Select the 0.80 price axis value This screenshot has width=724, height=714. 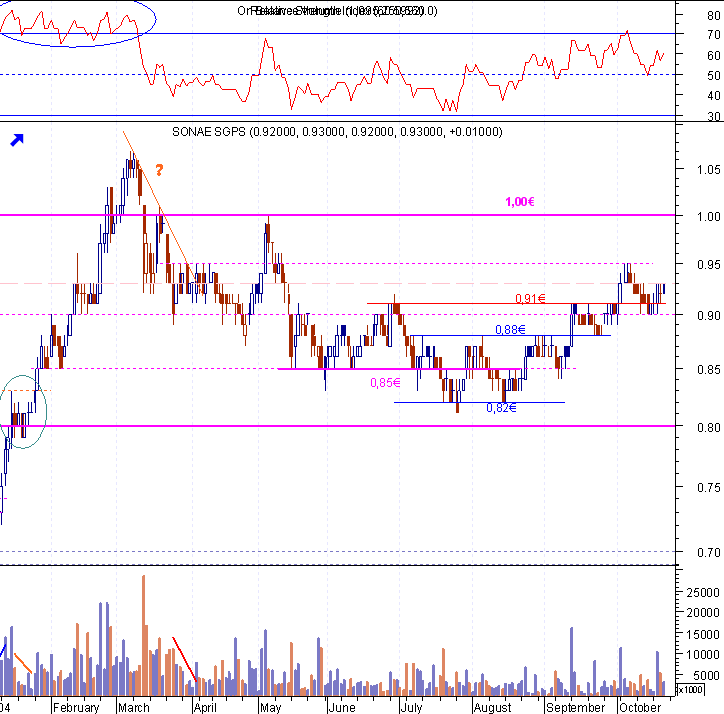click(x=709, y=427)
